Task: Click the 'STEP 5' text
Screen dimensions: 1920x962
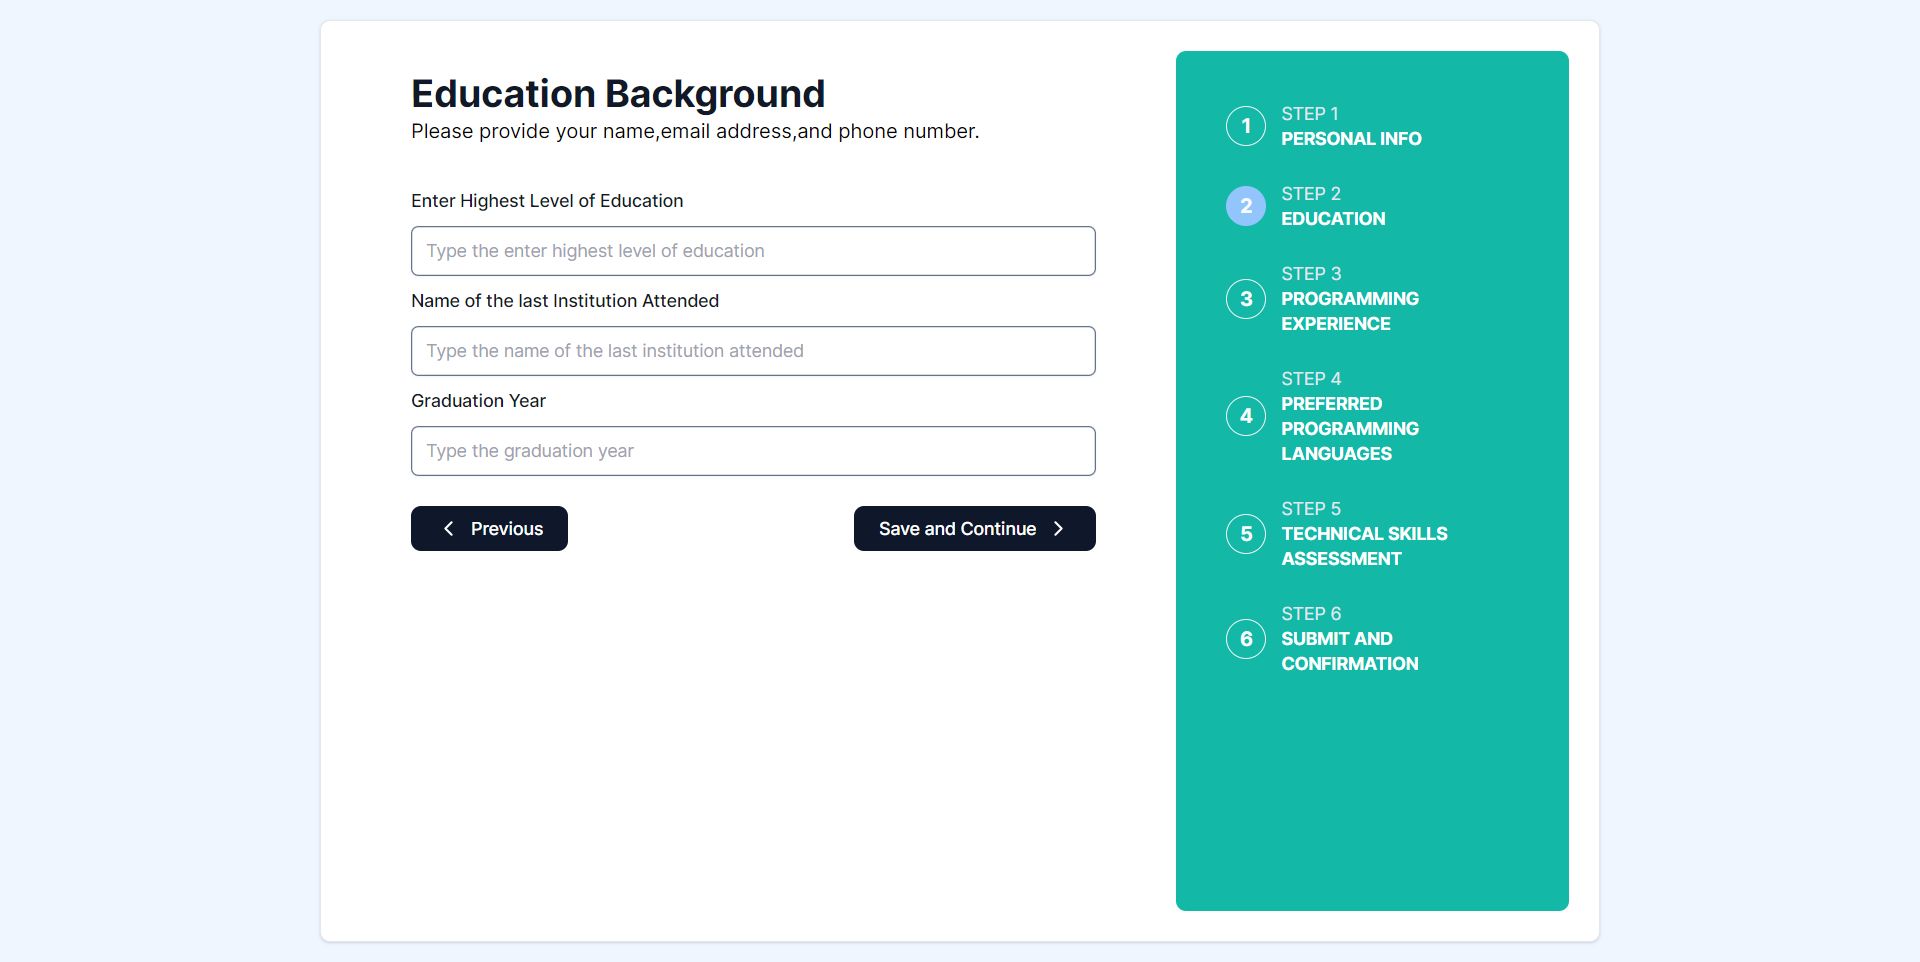Action: point(1311,509)
